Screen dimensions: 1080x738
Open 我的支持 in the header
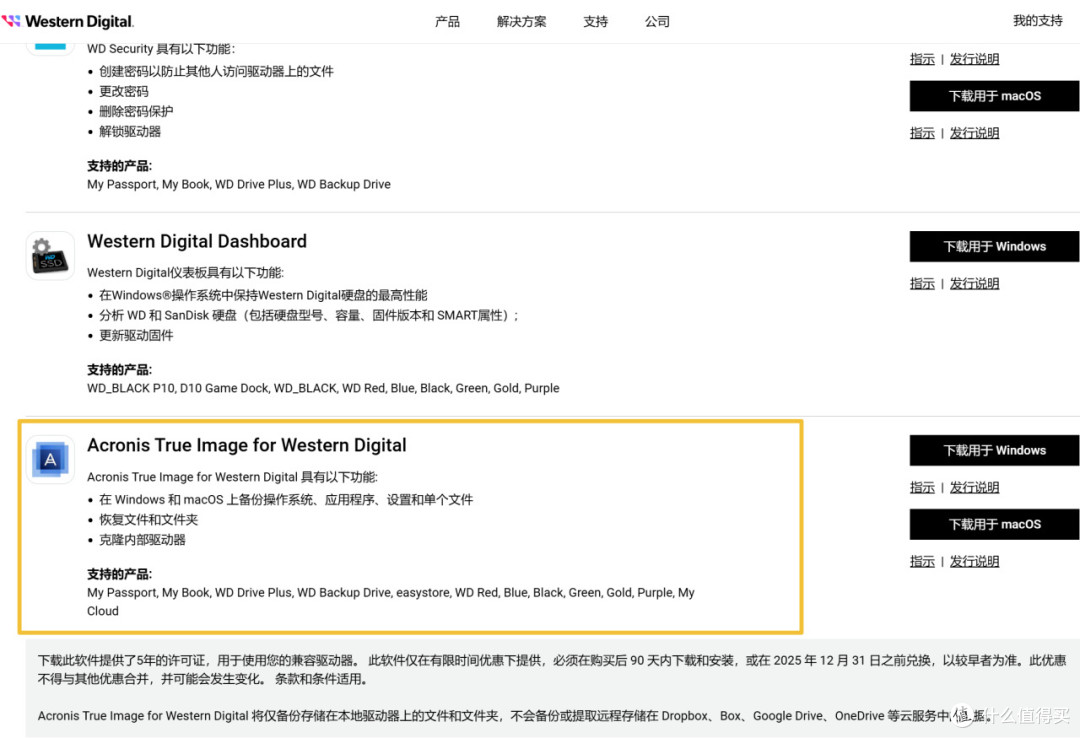[x=1037, y=21]
